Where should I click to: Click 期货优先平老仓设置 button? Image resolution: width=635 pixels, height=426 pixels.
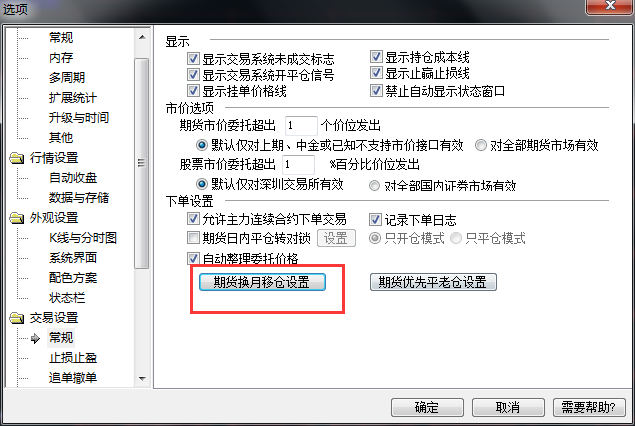(433, 282)
